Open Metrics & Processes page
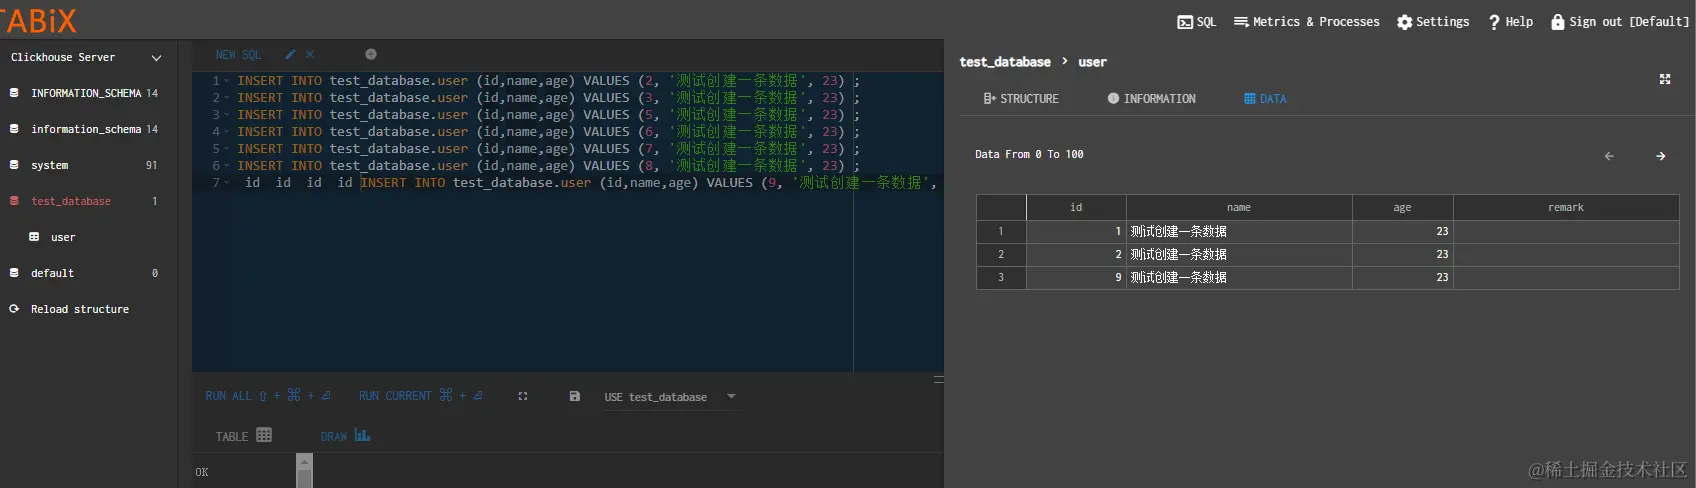 tap(1306, 22)
